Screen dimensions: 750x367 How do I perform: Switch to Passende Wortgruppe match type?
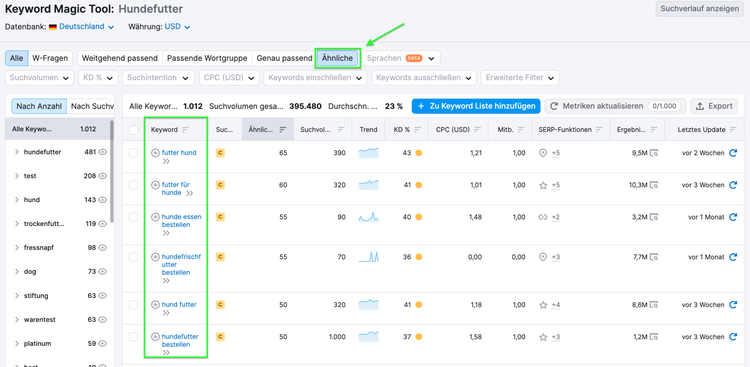(x=207, y=58)
